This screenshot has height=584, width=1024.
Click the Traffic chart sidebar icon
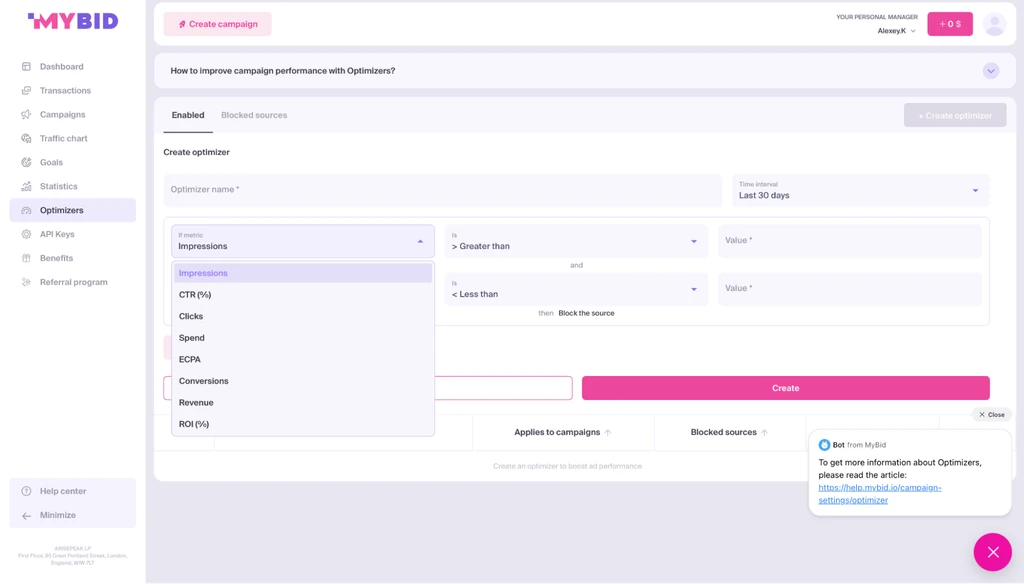[x=26, y=138]
